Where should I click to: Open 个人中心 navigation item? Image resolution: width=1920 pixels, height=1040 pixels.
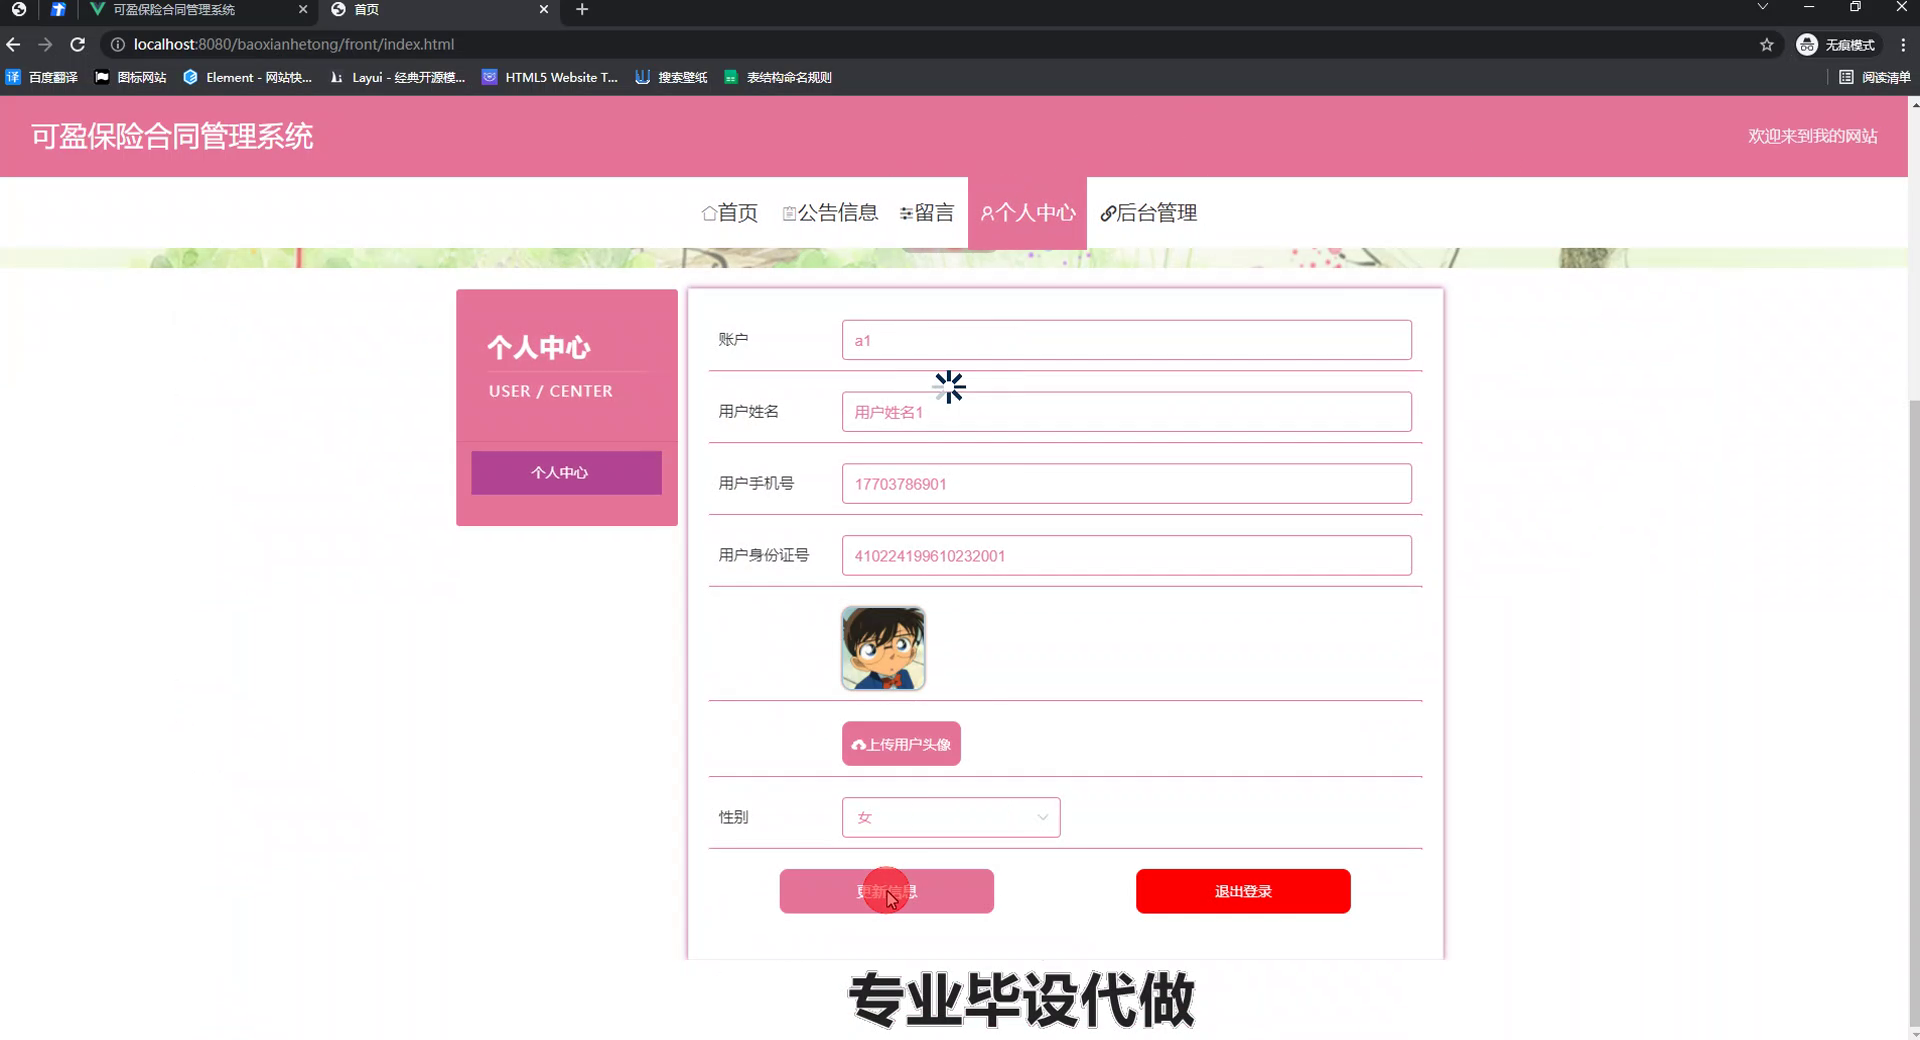(x=1027, y=213)
